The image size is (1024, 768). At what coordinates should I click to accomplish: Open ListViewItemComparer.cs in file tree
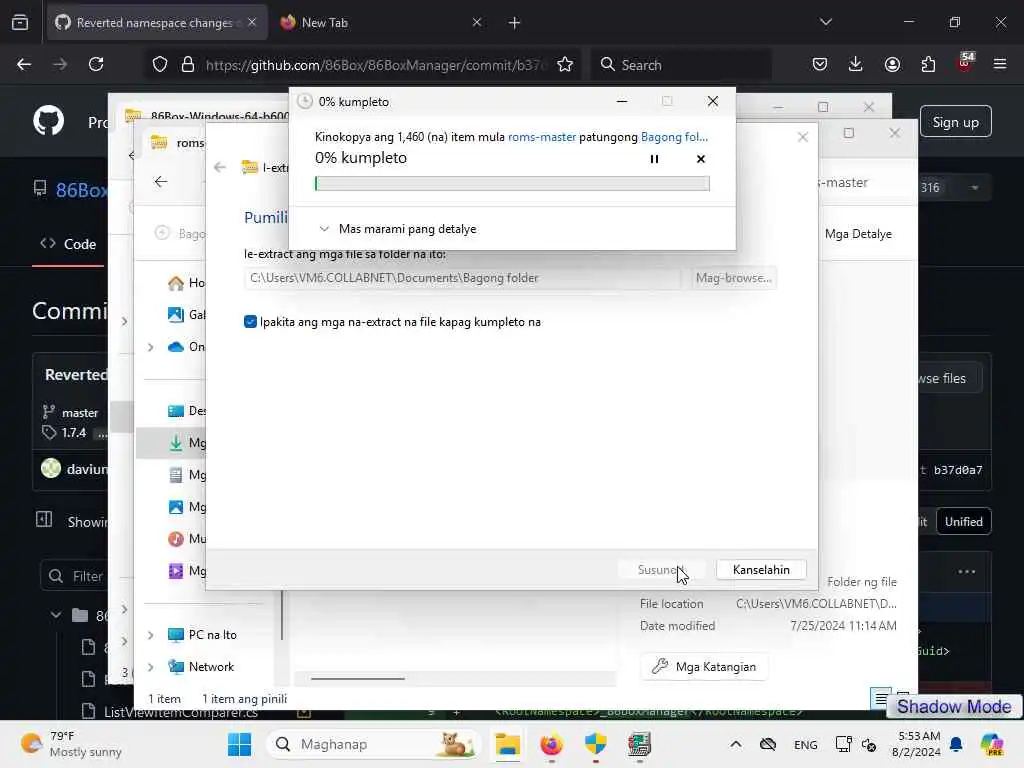(180, 712)
